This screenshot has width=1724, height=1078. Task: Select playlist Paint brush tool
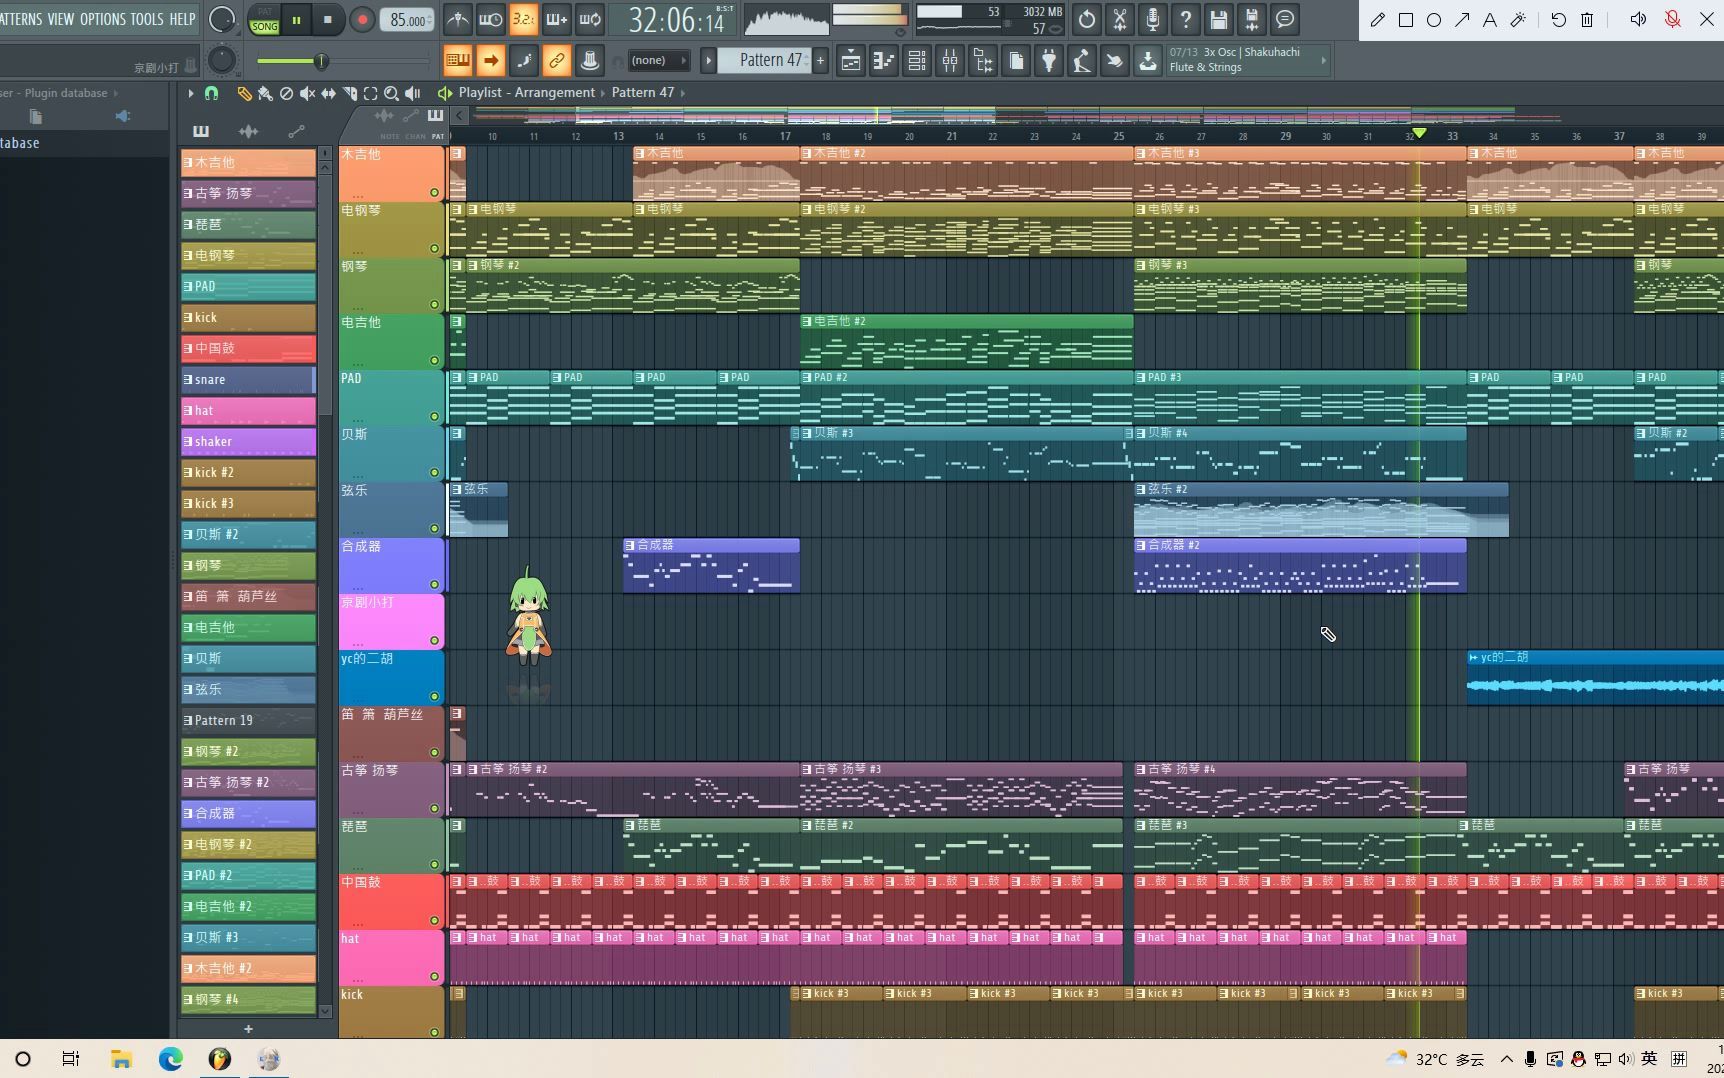(x=265, y=93)
